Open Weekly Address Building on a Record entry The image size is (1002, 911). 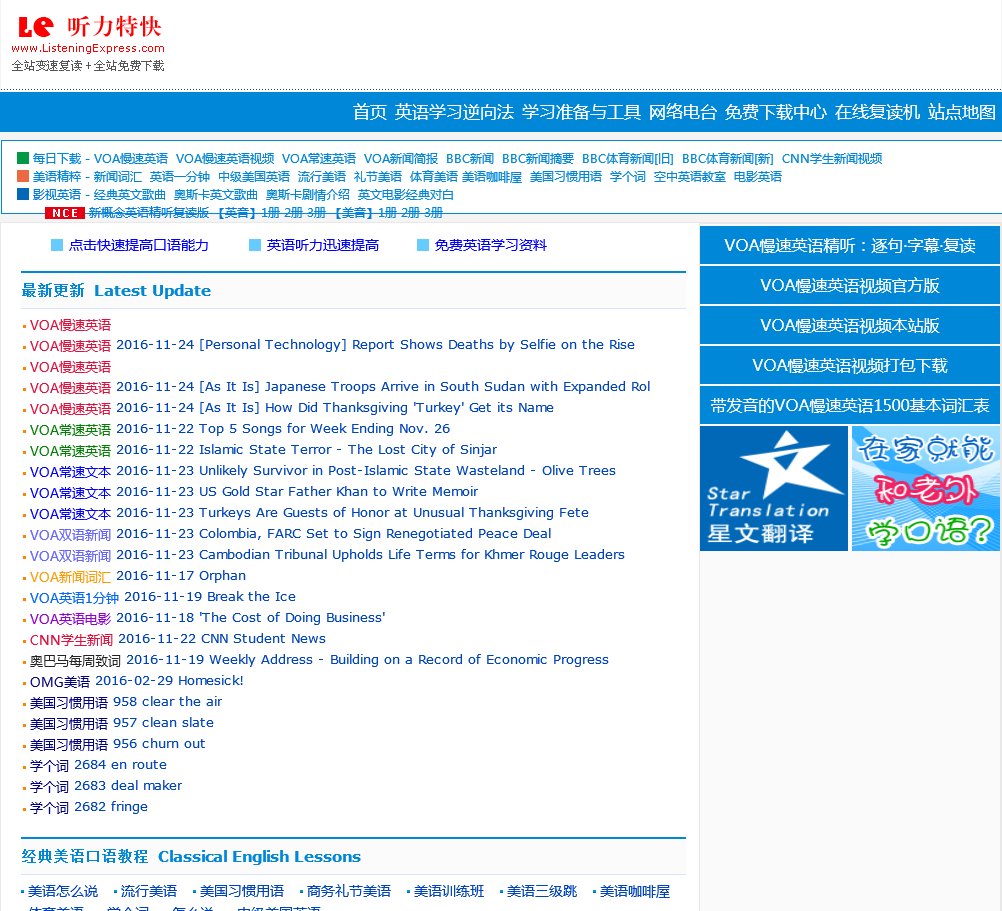pos(367,660)
